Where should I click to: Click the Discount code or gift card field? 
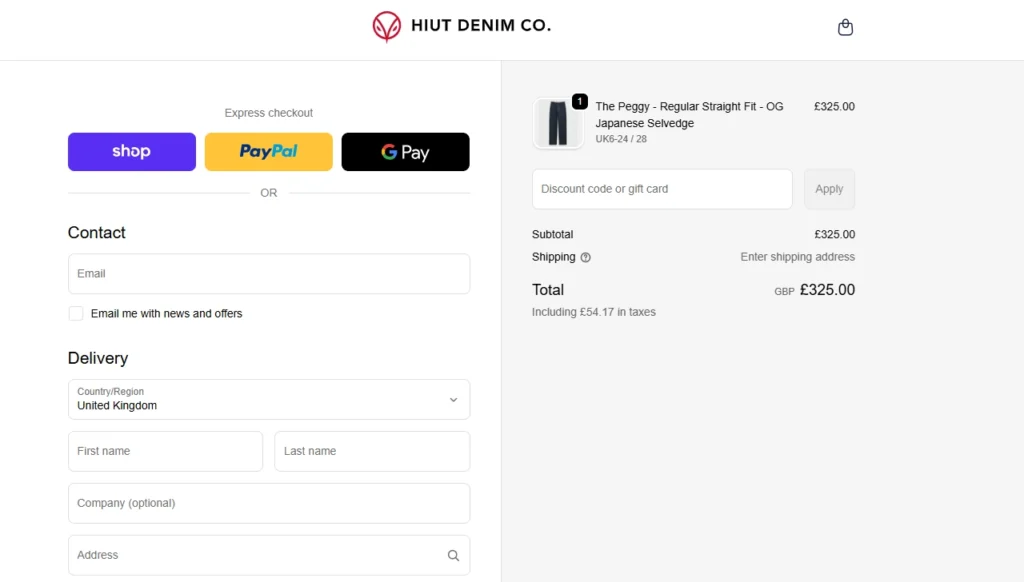(x=661, y=189)
